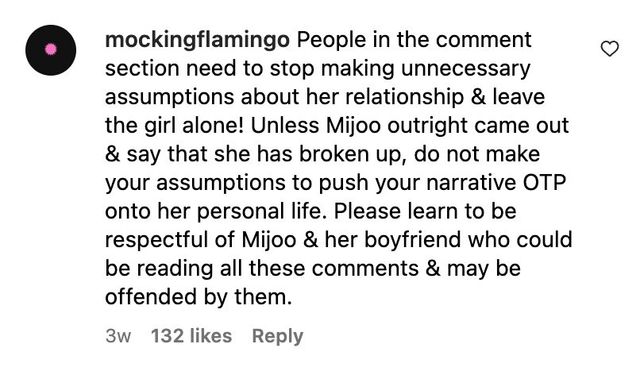Open mockingflamingo's black circular profile picture
Screen dimensions: 640x372
coord(51,50)
